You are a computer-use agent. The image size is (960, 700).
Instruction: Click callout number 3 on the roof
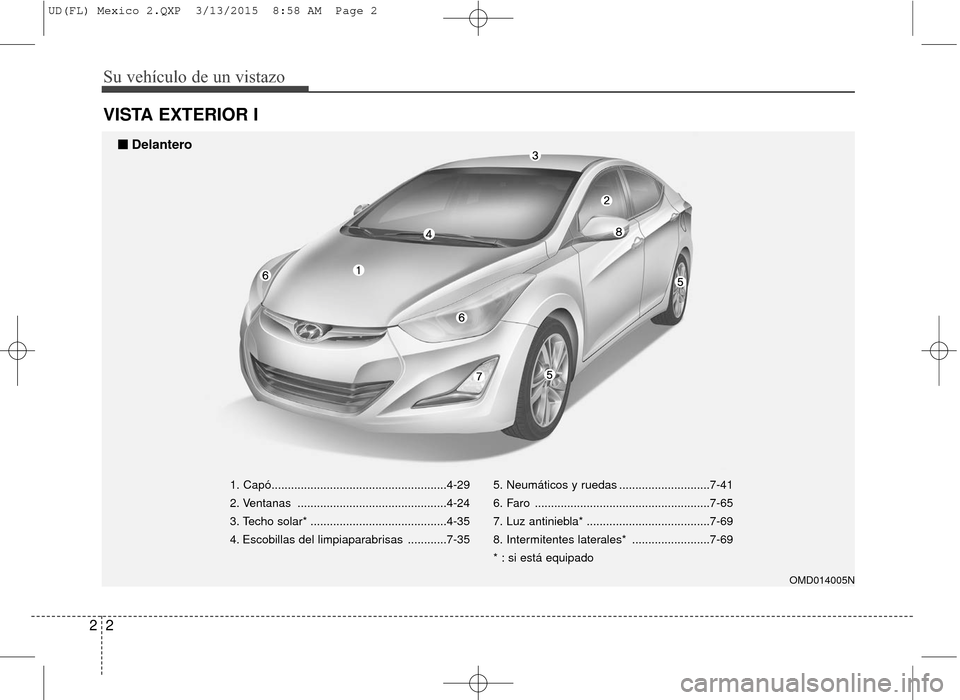535,156
